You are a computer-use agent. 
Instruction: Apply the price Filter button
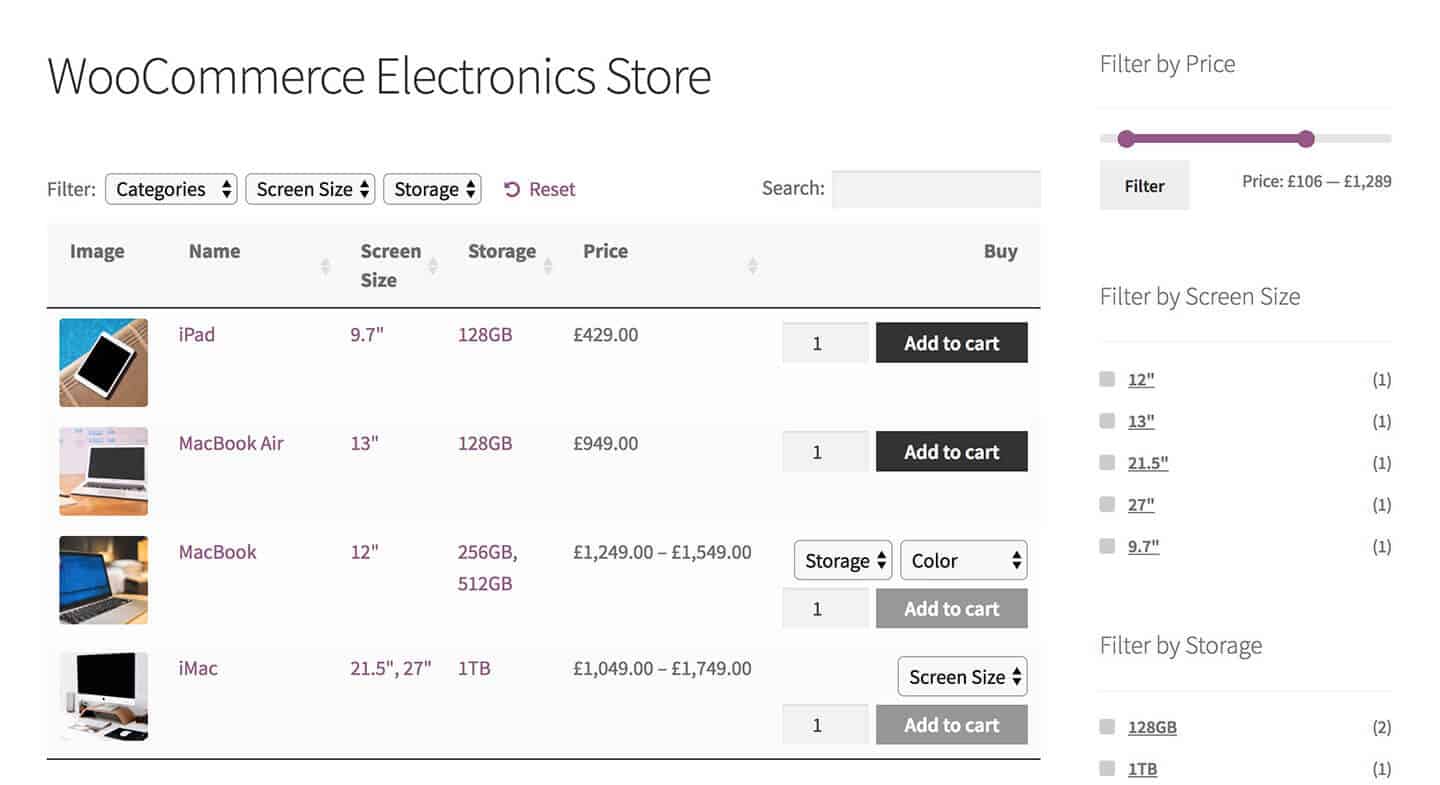pos(1144,185)
